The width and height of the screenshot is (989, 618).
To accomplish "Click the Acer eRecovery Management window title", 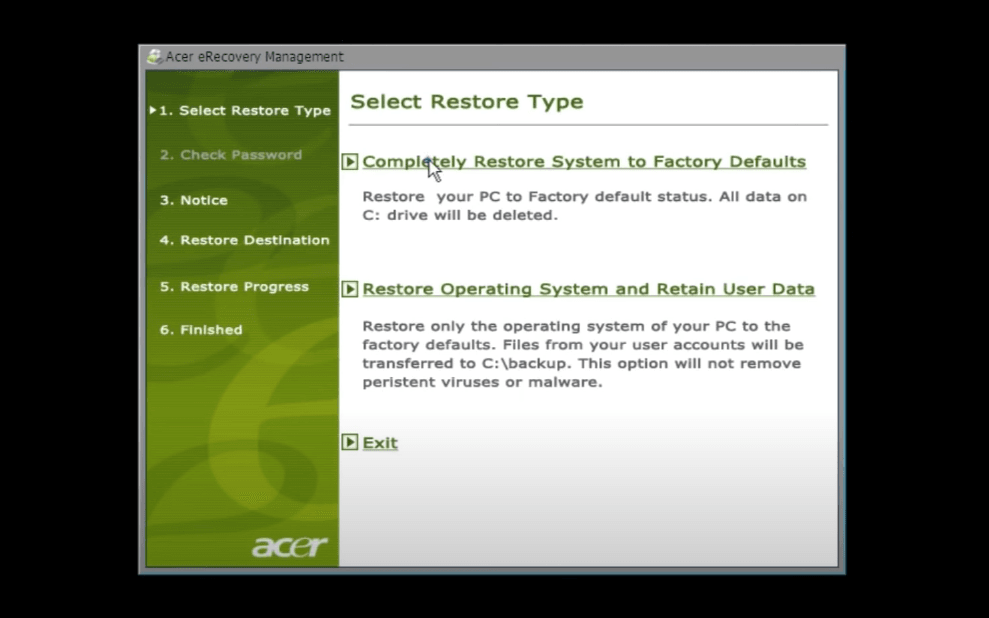I will pos(255,57).
